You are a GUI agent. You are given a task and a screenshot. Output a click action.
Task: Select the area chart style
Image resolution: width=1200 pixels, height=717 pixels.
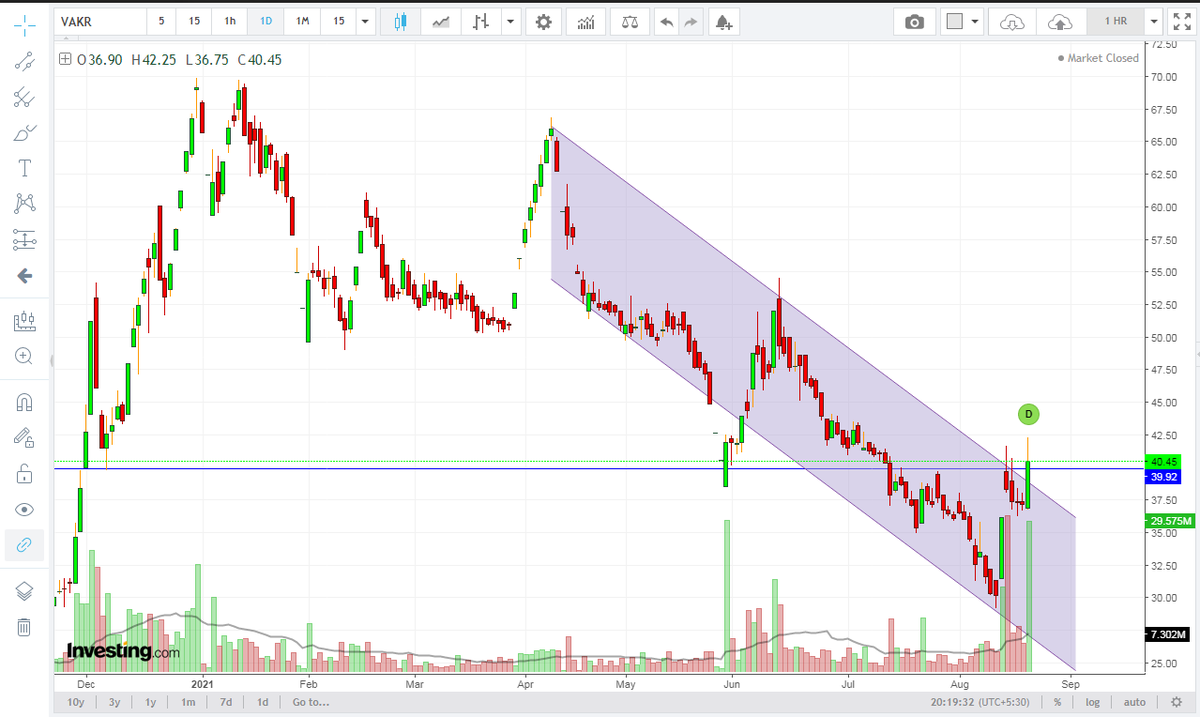point(441,21)
